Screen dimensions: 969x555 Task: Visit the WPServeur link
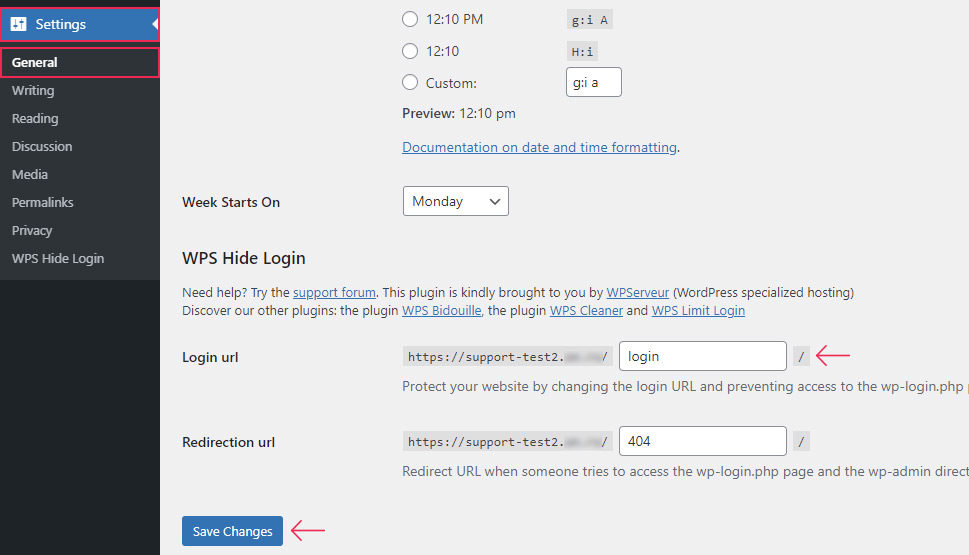click(638, 292)
